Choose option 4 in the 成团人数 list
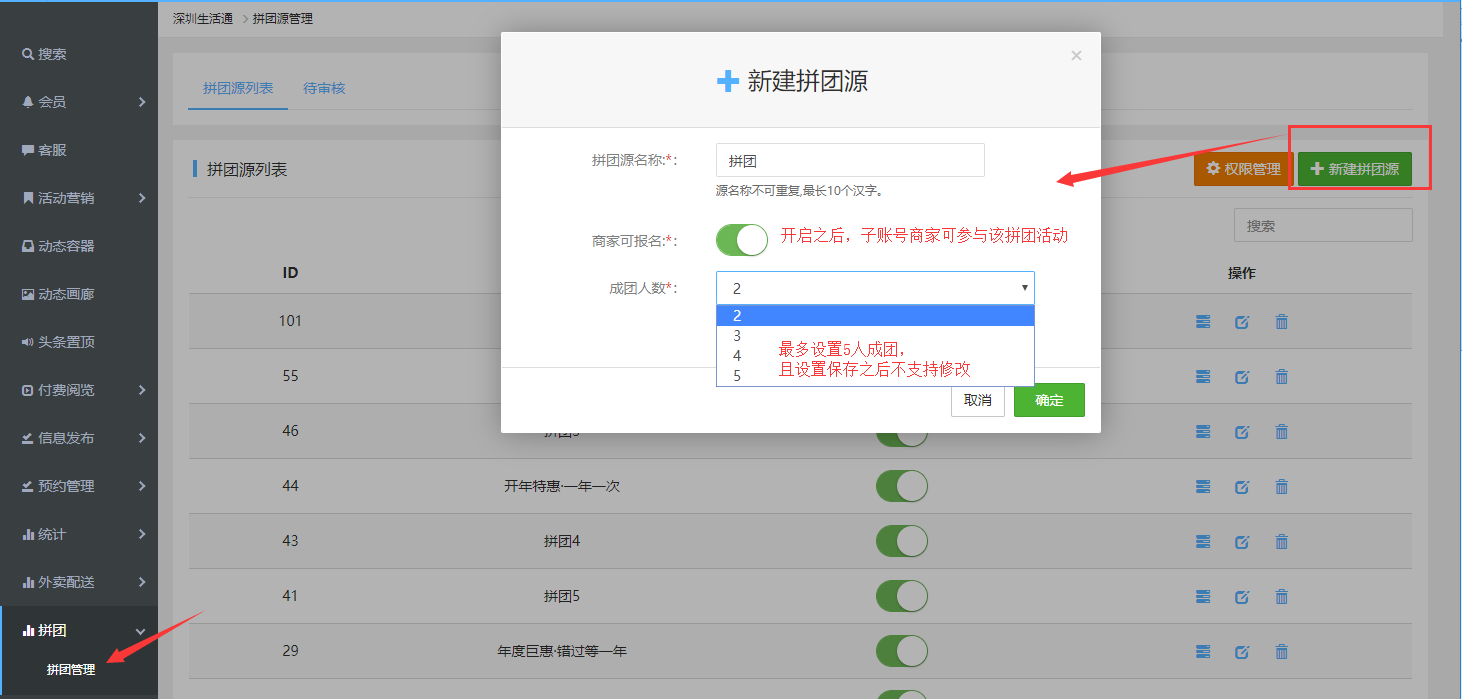Image resolution: width=1462 pixels, height=699 pixels. pyautogui.click(x=737, y=356)
